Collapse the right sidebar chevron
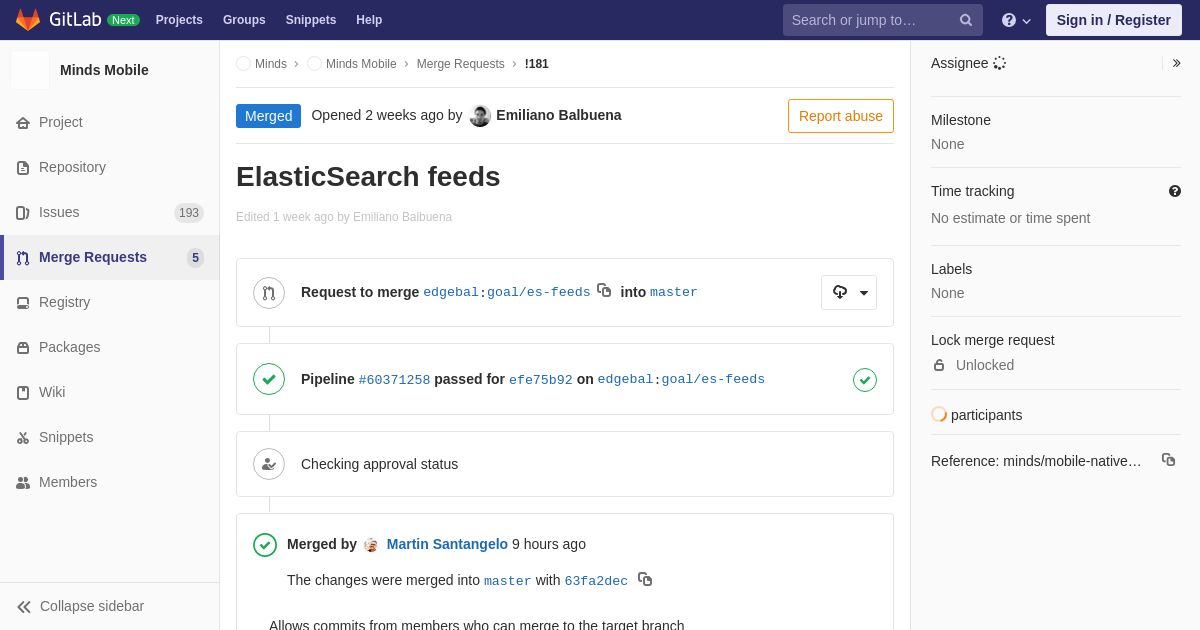This screenshot has width=1200, height=630. coord(1176,63)
